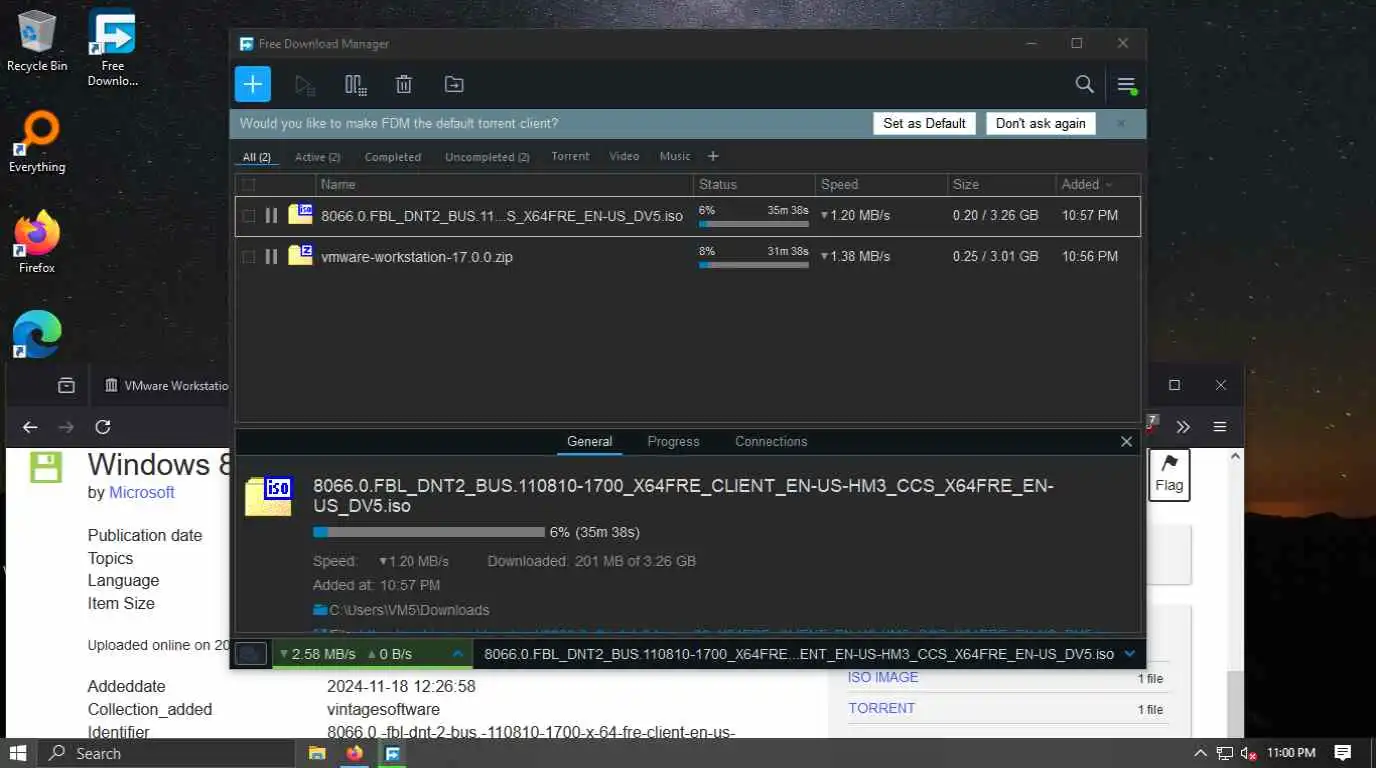Screen dimensions: 1376x768
Task: Click the Windows Start button
Action: point(18,753)
